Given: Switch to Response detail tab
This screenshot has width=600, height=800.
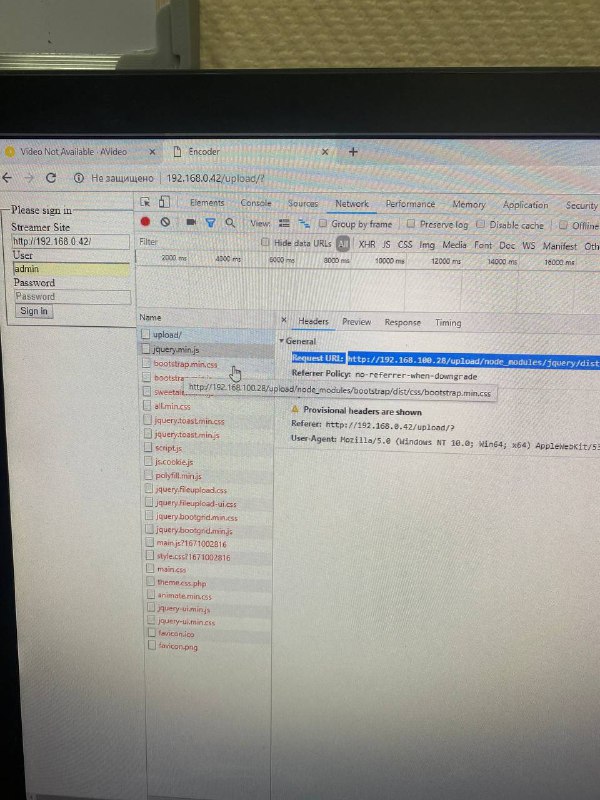Looking at the screenshot, I should point(403,322).
